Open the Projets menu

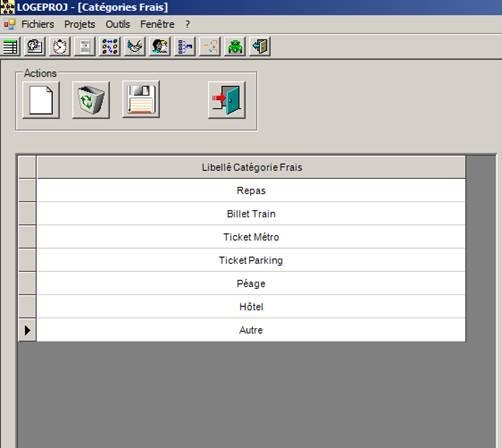tap(80, 24)
